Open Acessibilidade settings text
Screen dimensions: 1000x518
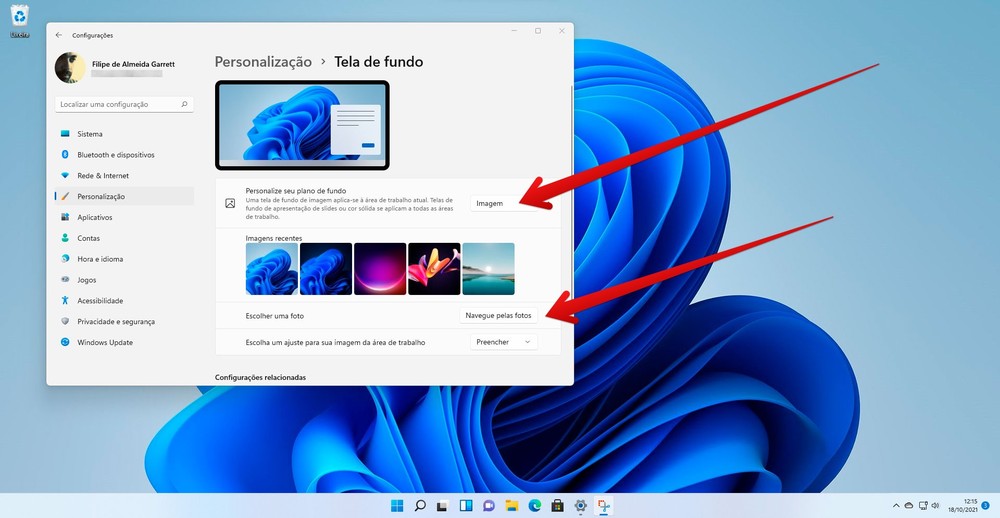pyautogui.click(x=100, y=300)
